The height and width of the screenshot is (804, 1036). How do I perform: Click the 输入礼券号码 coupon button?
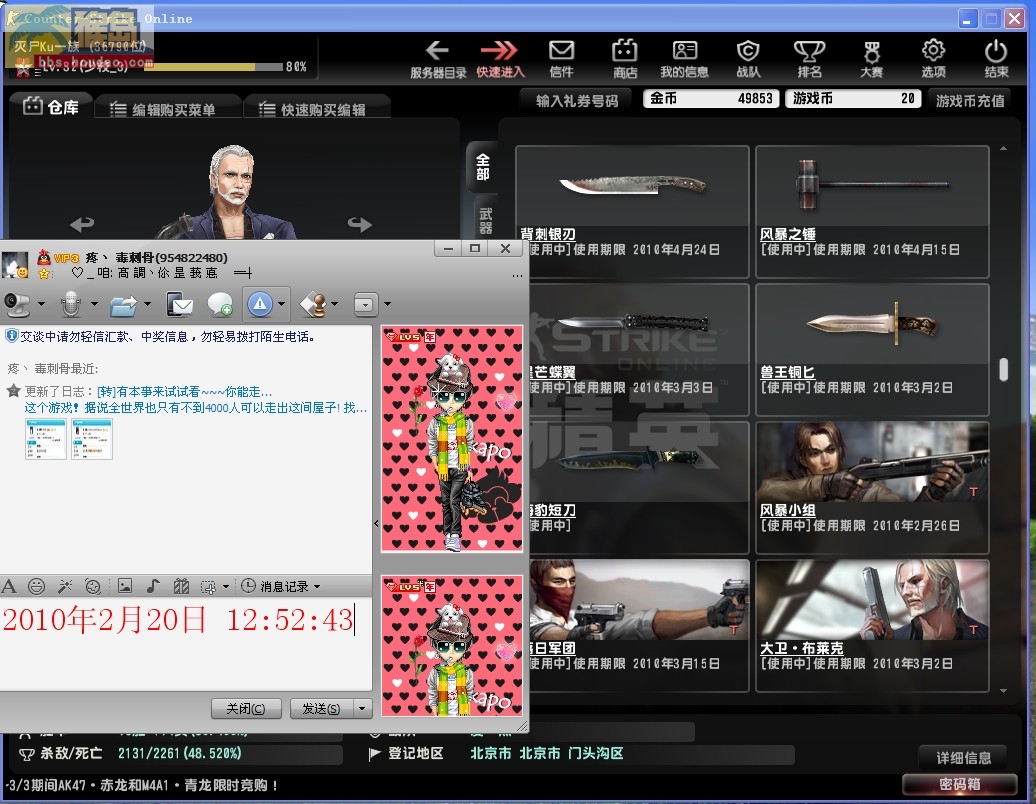577,100
